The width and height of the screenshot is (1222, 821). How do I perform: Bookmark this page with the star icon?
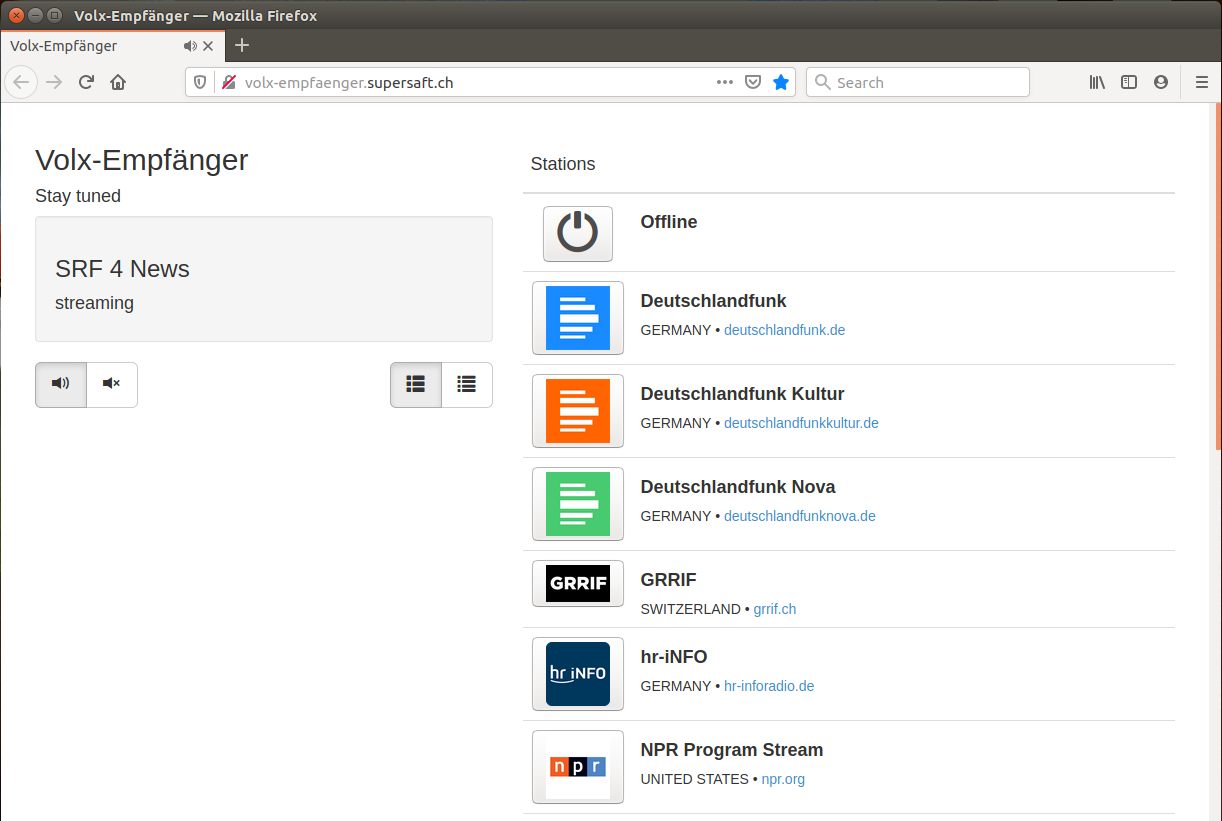781,83
